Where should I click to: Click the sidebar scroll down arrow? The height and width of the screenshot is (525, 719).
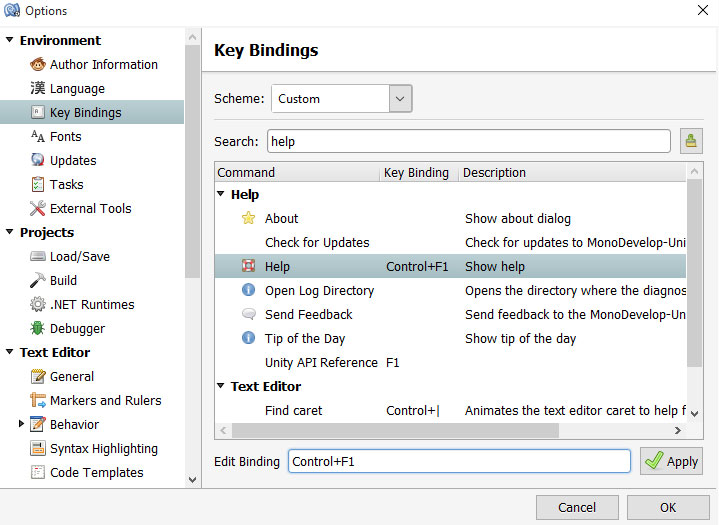coord(193,480)
